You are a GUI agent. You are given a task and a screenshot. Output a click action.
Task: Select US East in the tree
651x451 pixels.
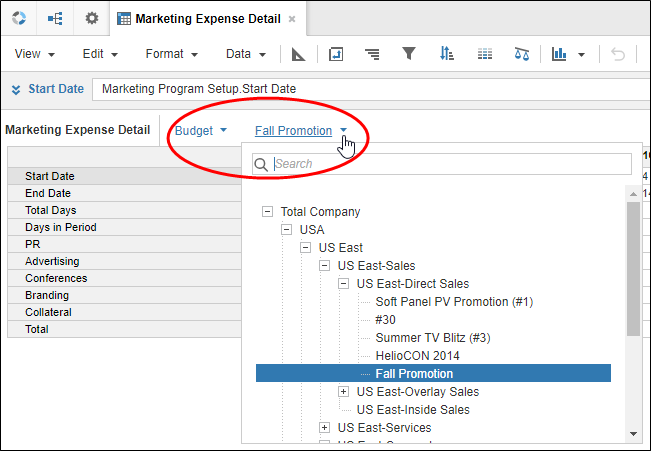click(340, 248)
